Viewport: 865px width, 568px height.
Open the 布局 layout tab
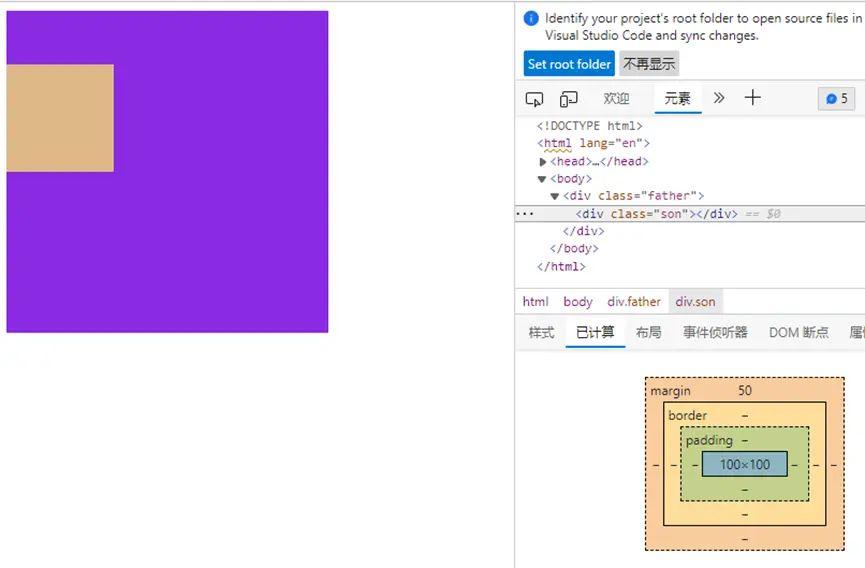pos(648,333)
